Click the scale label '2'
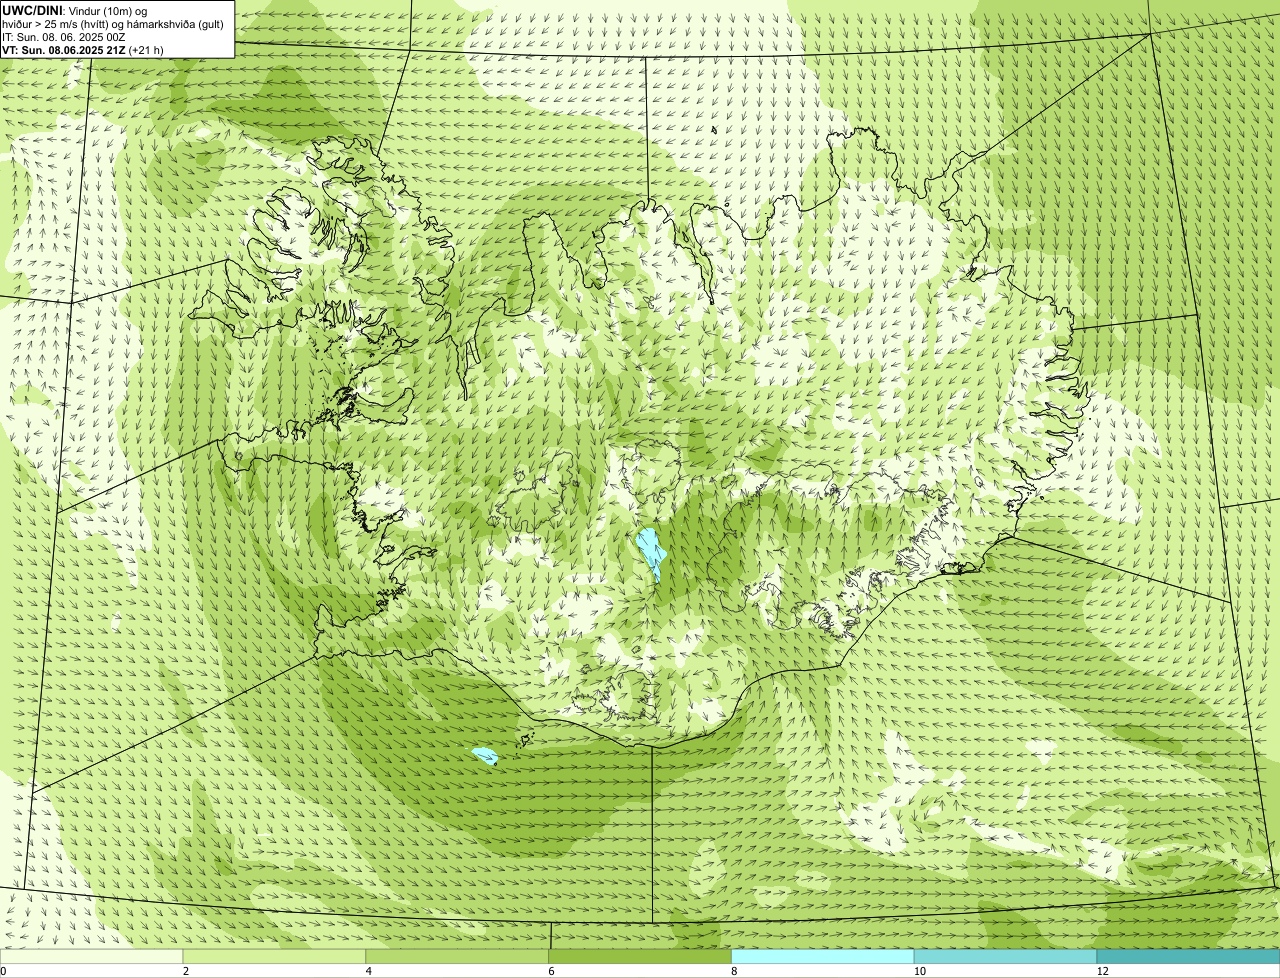This screenshot has height=978, width=1280. [185, 971]
